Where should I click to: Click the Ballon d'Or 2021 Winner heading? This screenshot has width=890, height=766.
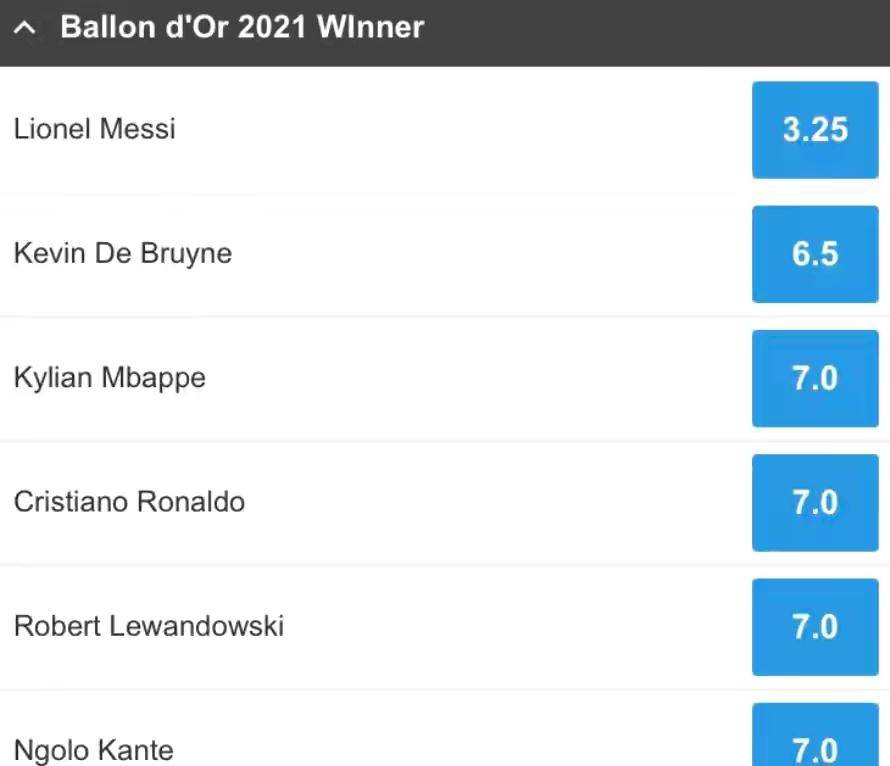242,27
